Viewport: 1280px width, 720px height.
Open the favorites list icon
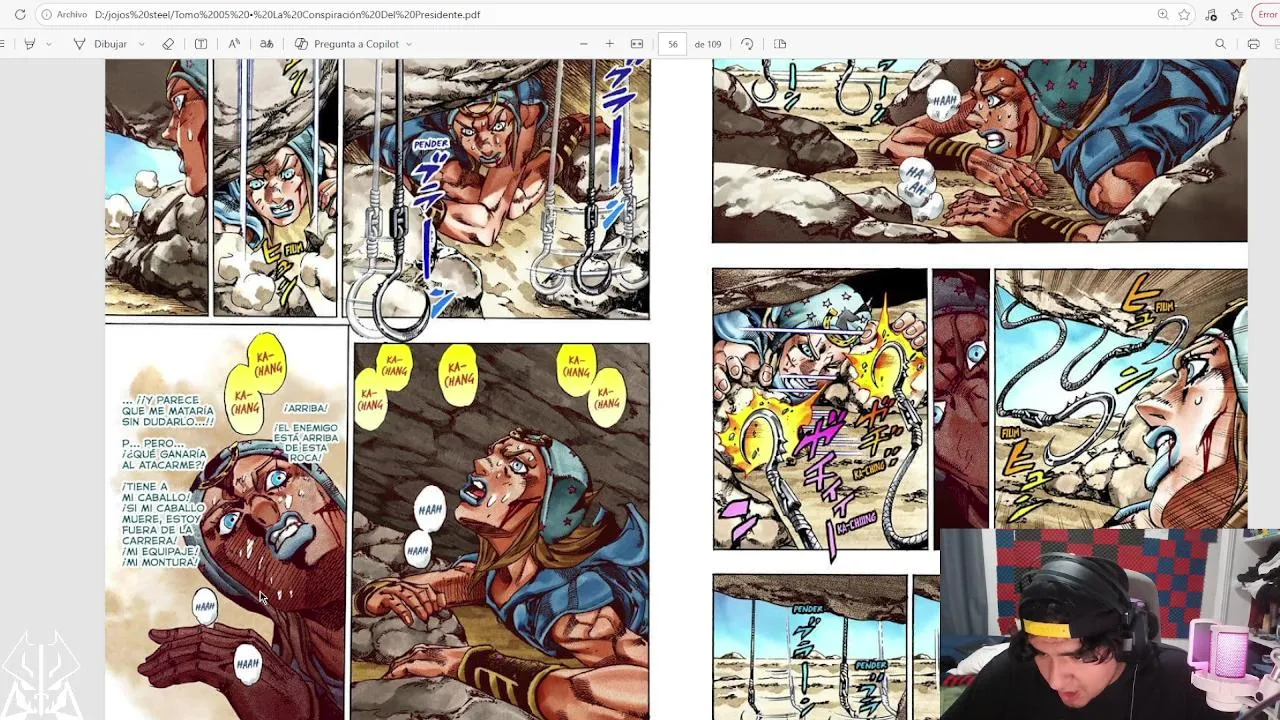(x=1236, y=15)
